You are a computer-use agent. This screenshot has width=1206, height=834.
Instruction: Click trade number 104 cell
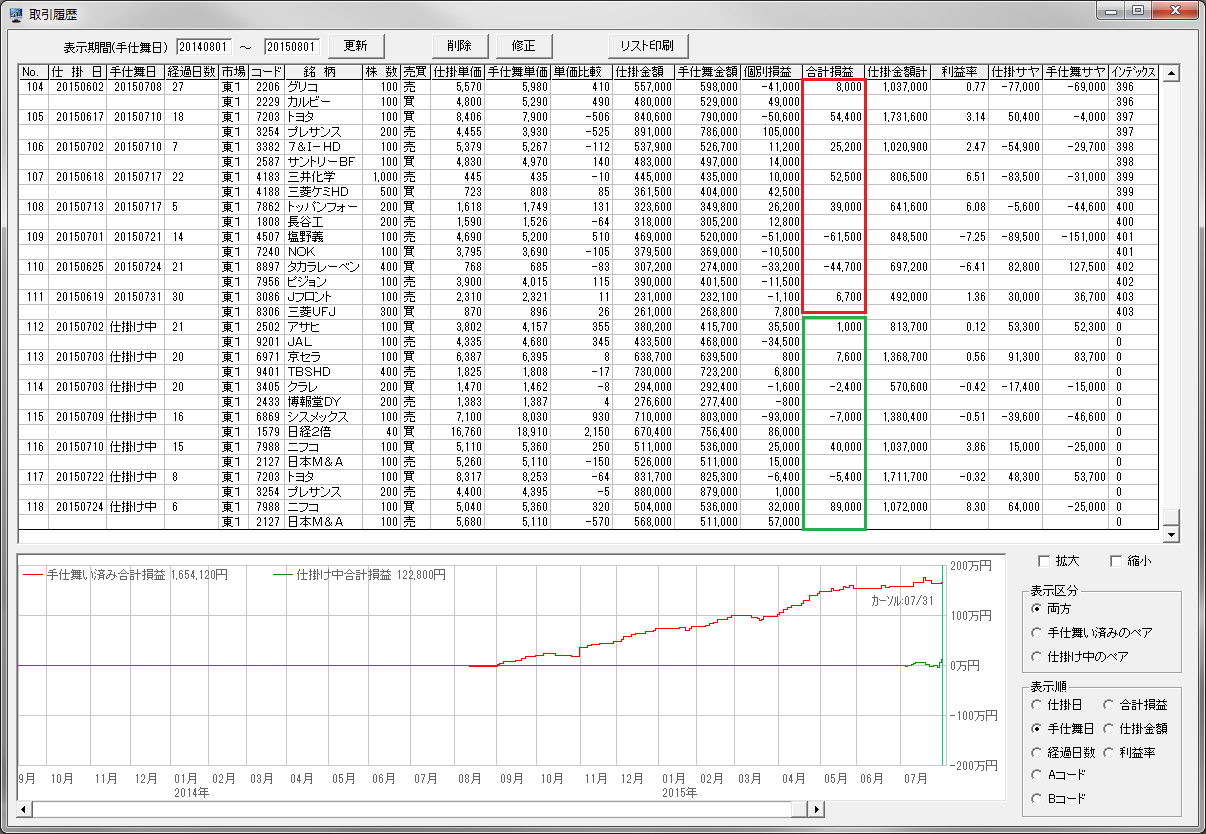32,87
